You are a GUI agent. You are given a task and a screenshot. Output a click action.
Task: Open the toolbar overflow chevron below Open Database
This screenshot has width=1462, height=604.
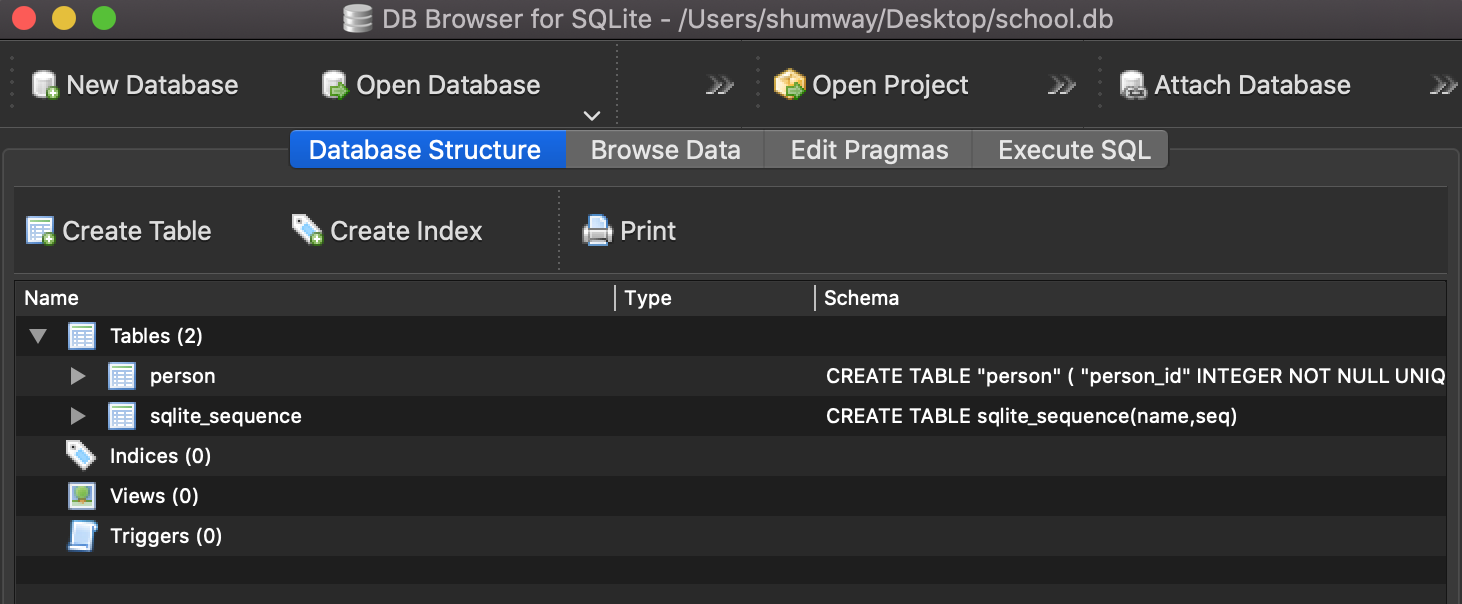592,116
